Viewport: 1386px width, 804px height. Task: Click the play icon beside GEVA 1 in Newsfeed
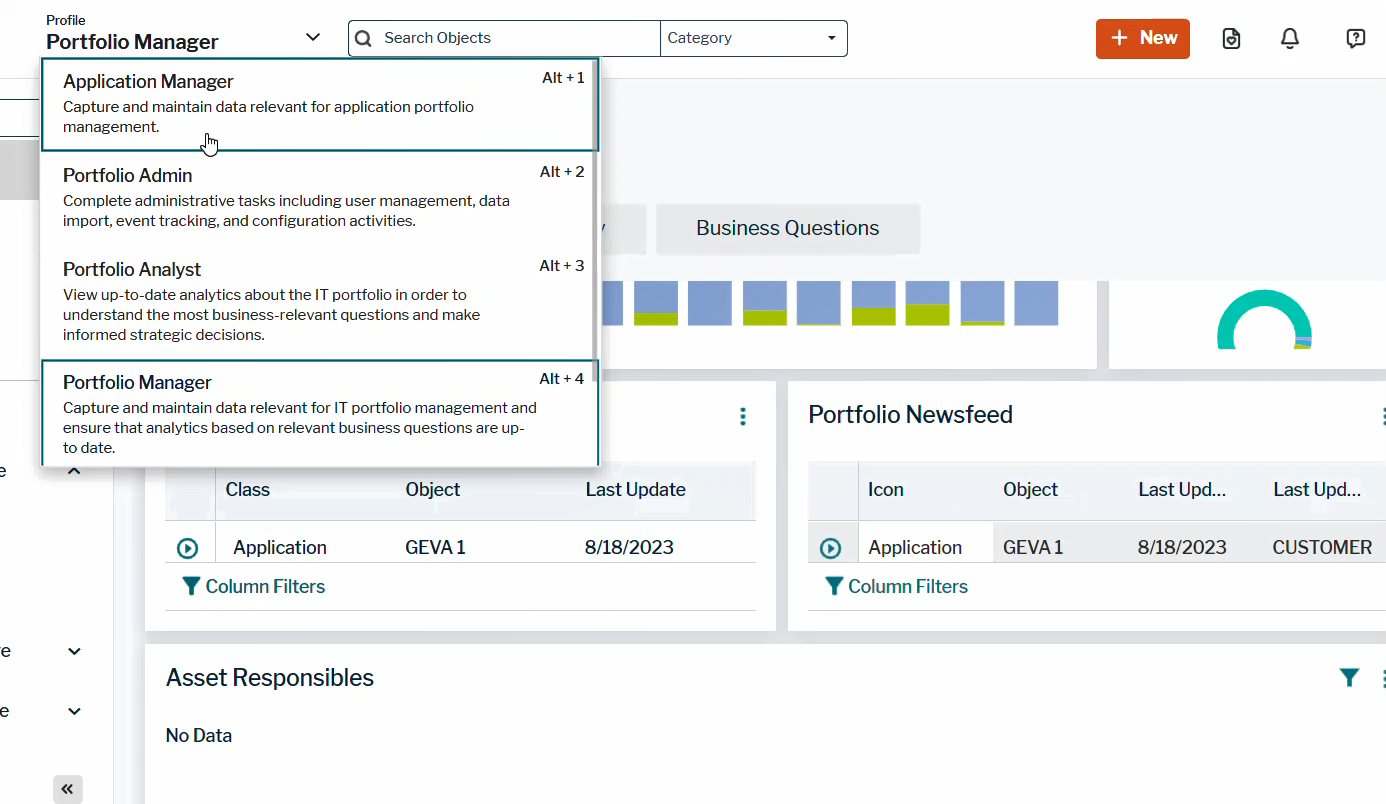832,547
